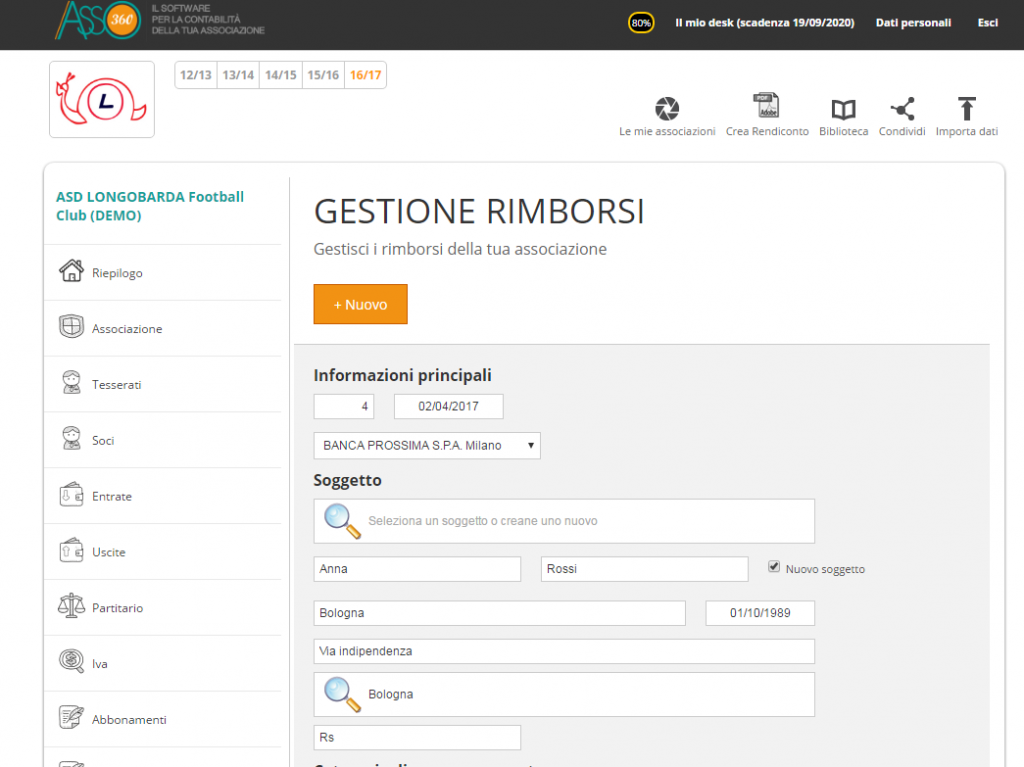Open Dati personali in header
The image size is (1024, 767).
click(913, 23)
